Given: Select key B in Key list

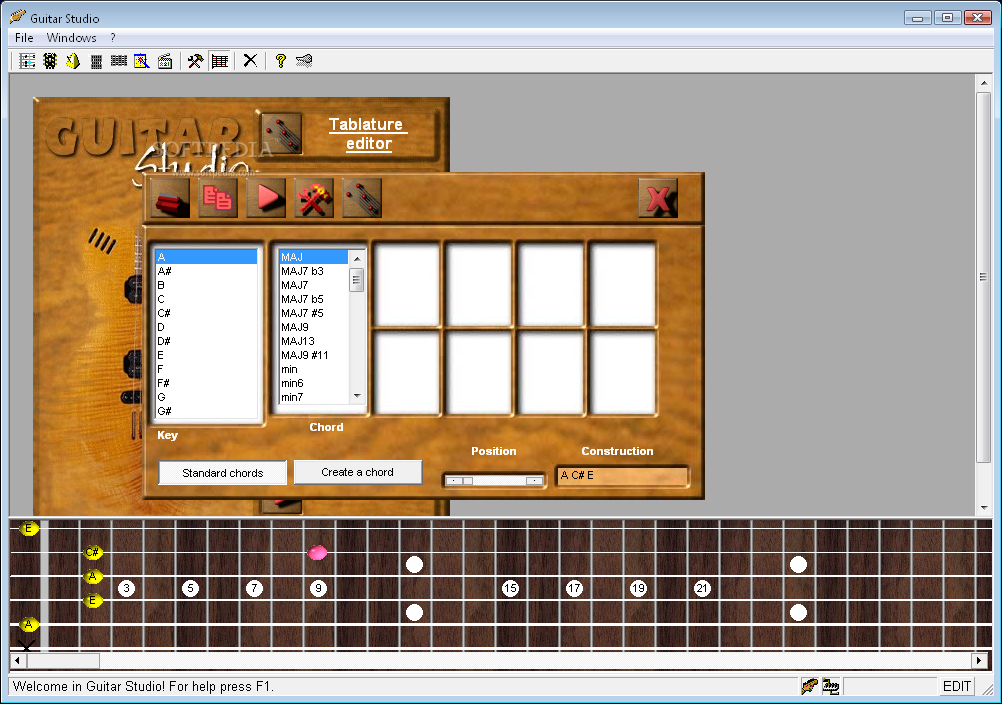Looking at the screenshot, I should [x=206, y=285].
